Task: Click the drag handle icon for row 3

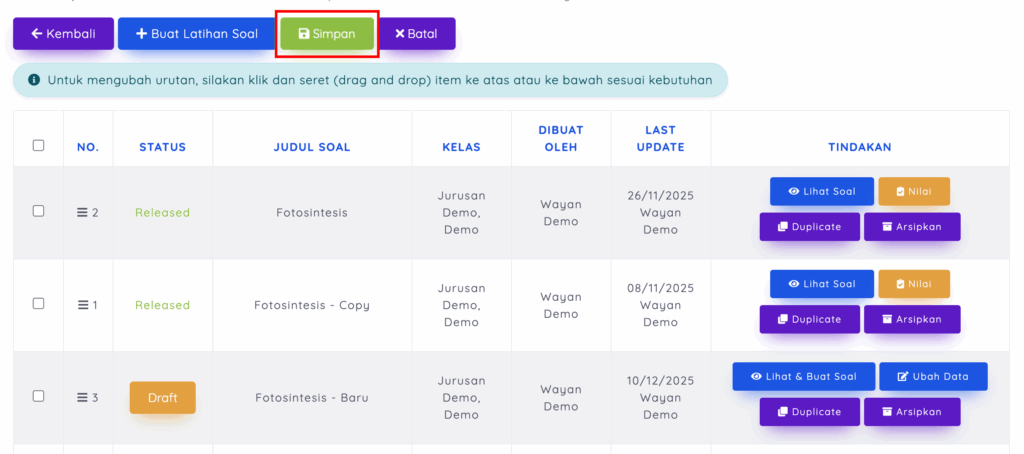Action: tap(83, 398)
